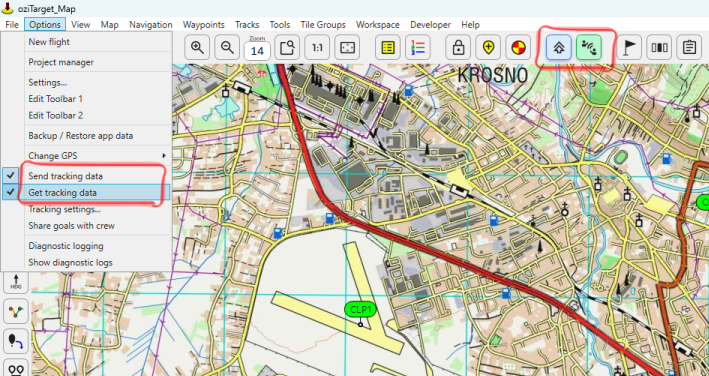709x376 pixels.
Task: Click the route nodes icon in left sidebar
Action: click(16, 311)
